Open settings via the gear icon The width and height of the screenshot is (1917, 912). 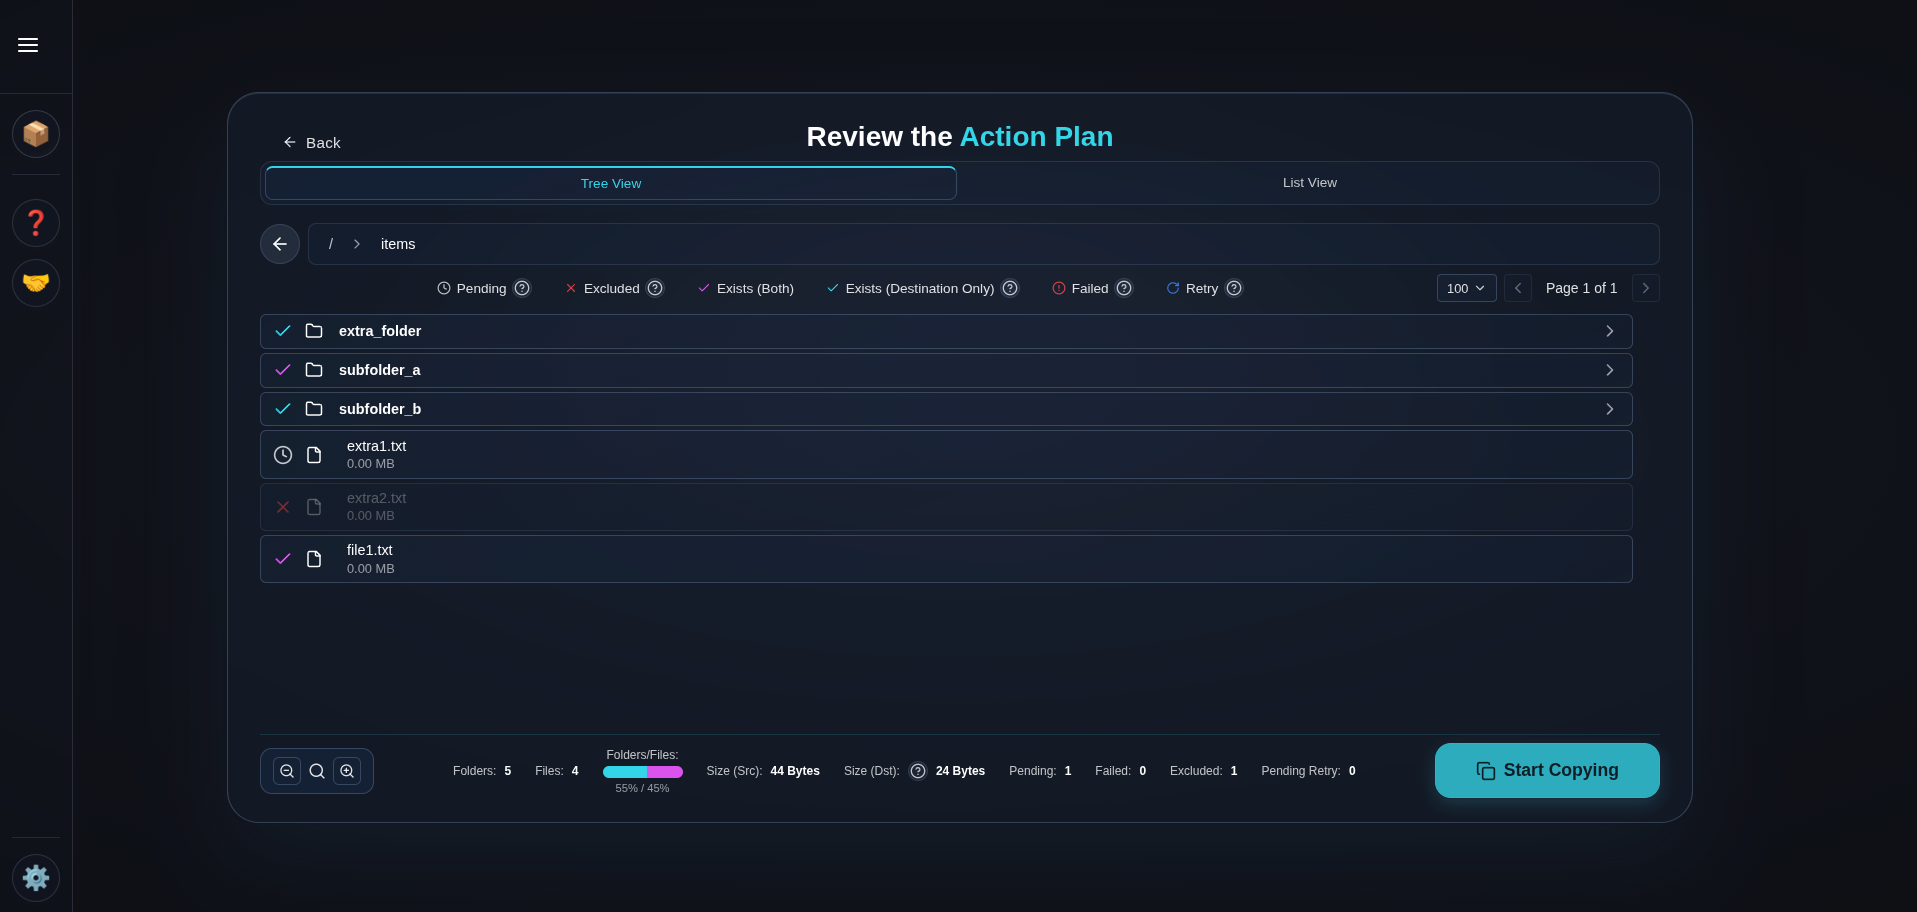(36, 877)
